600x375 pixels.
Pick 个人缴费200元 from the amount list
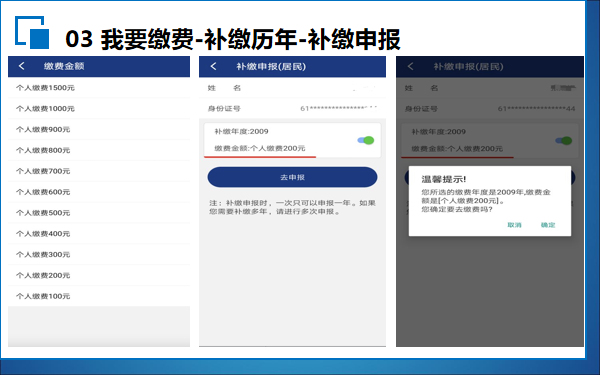[x=99, y=275]
